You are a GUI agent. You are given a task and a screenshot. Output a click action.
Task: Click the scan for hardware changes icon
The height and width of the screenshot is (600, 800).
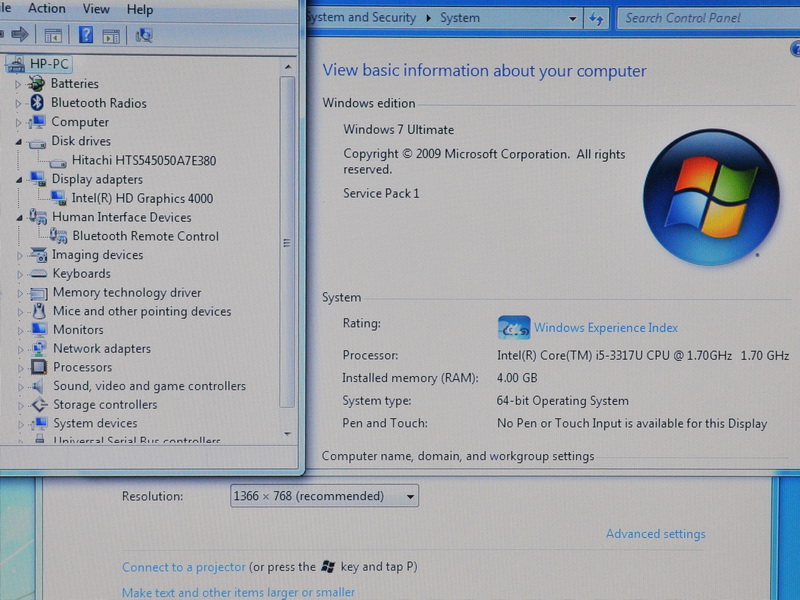[144, 35]
